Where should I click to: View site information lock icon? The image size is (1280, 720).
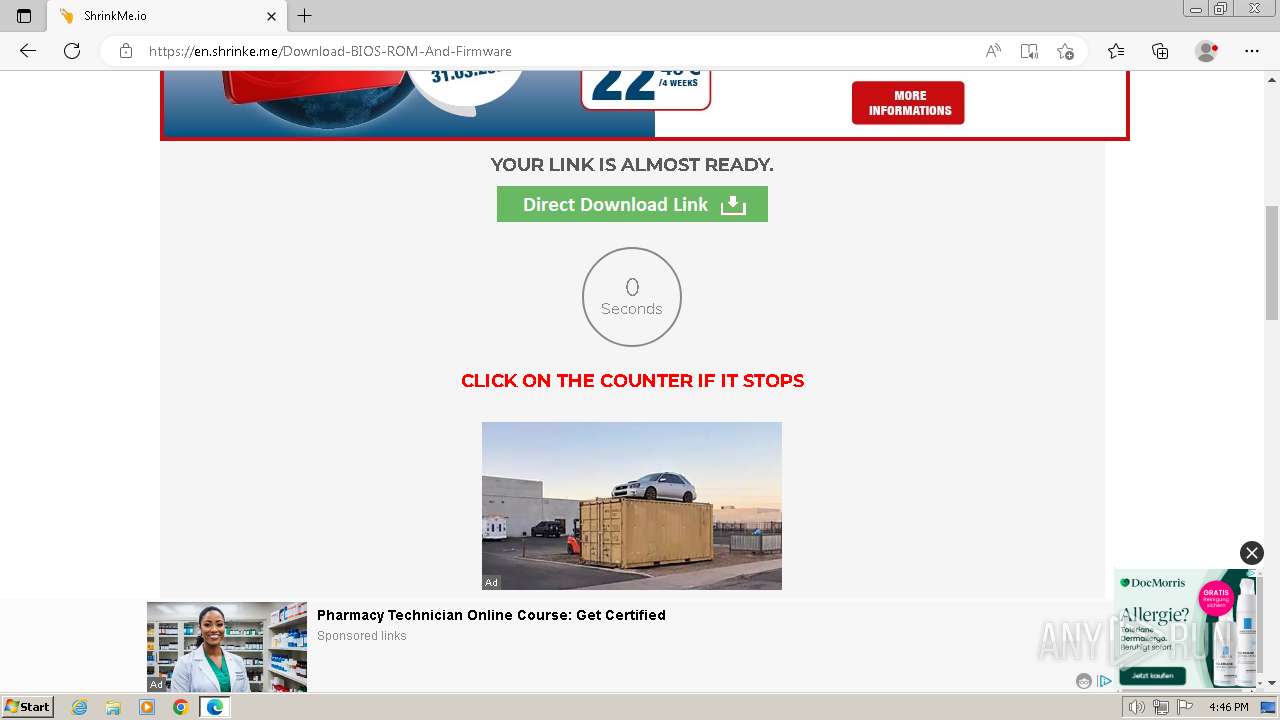(x=126, y=51)
